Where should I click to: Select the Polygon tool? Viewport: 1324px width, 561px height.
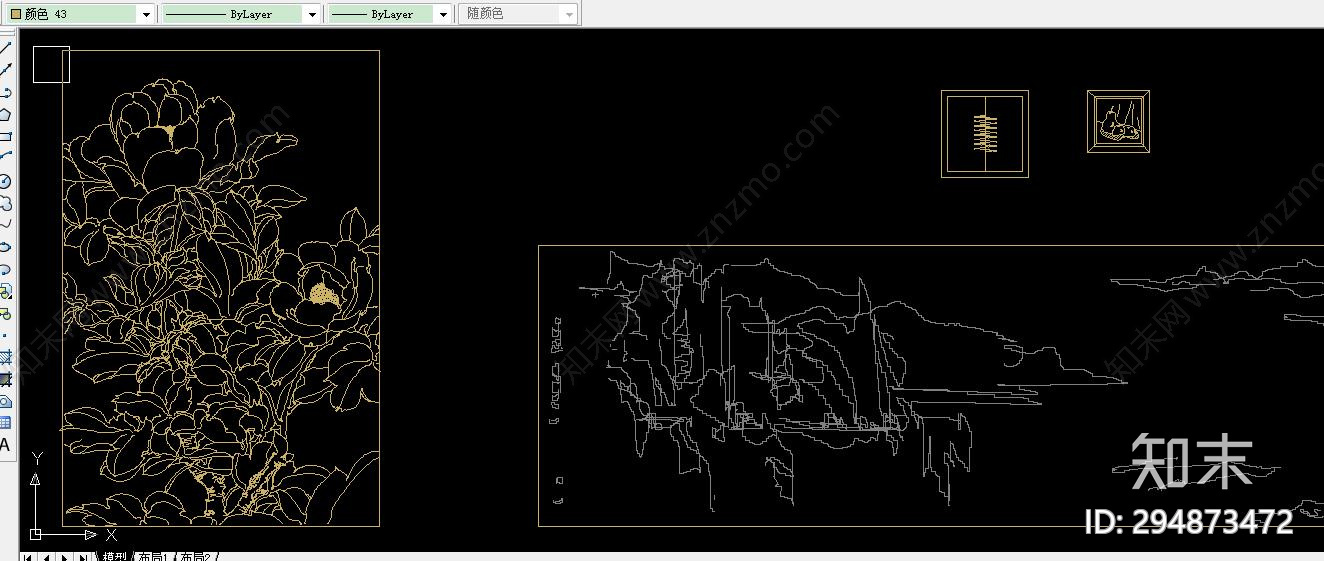tap(6, 114)
